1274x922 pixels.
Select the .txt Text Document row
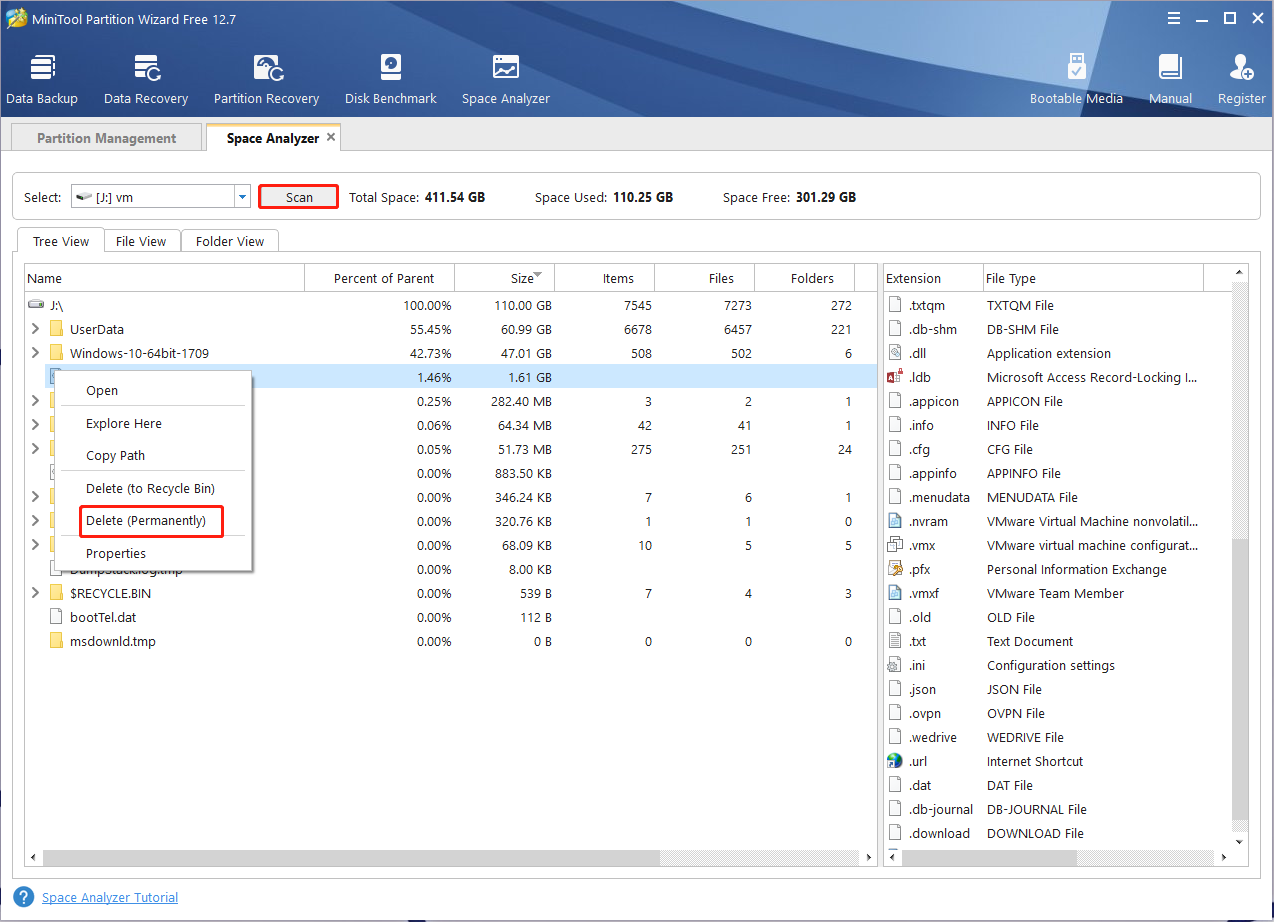pyautogui.click(x=1058, y=641)
